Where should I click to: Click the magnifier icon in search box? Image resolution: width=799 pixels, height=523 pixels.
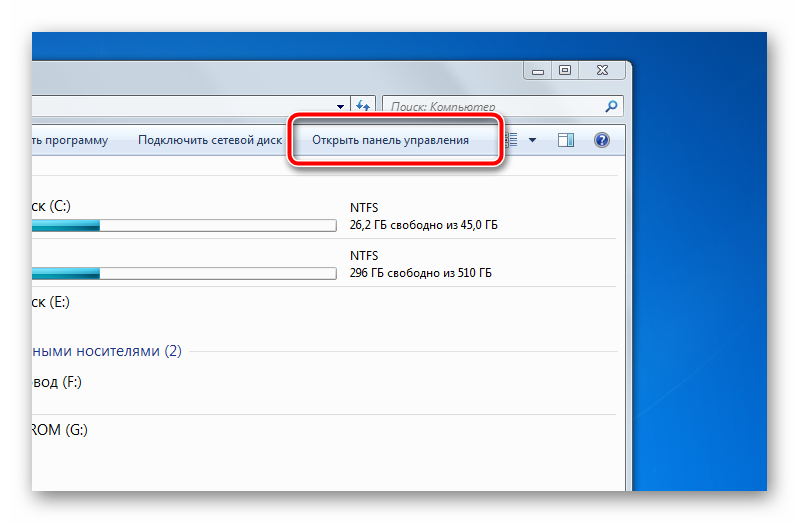[x=611, y=105]
